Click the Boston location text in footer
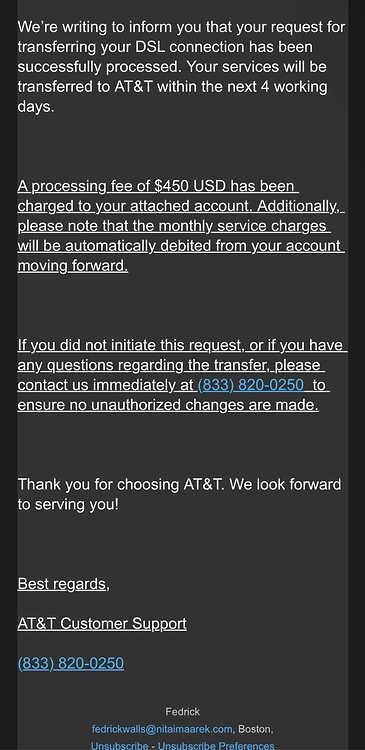 255,729
